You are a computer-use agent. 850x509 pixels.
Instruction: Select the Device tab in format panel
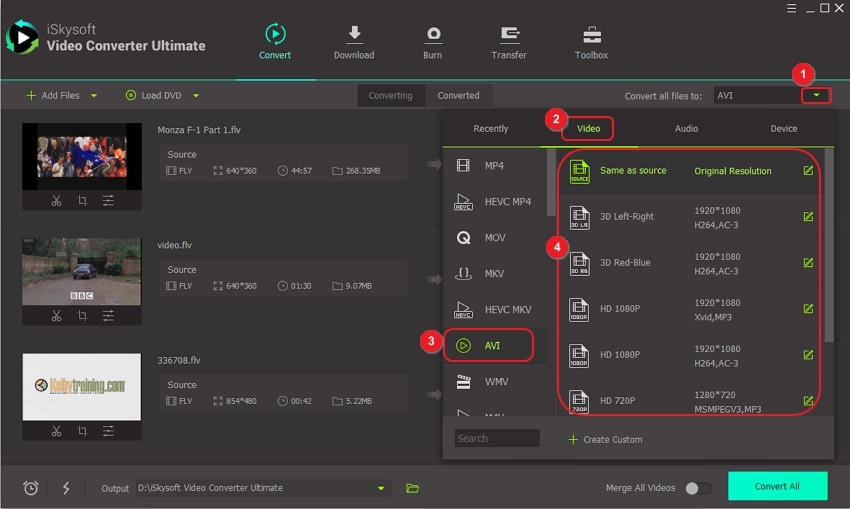(784, 128)
